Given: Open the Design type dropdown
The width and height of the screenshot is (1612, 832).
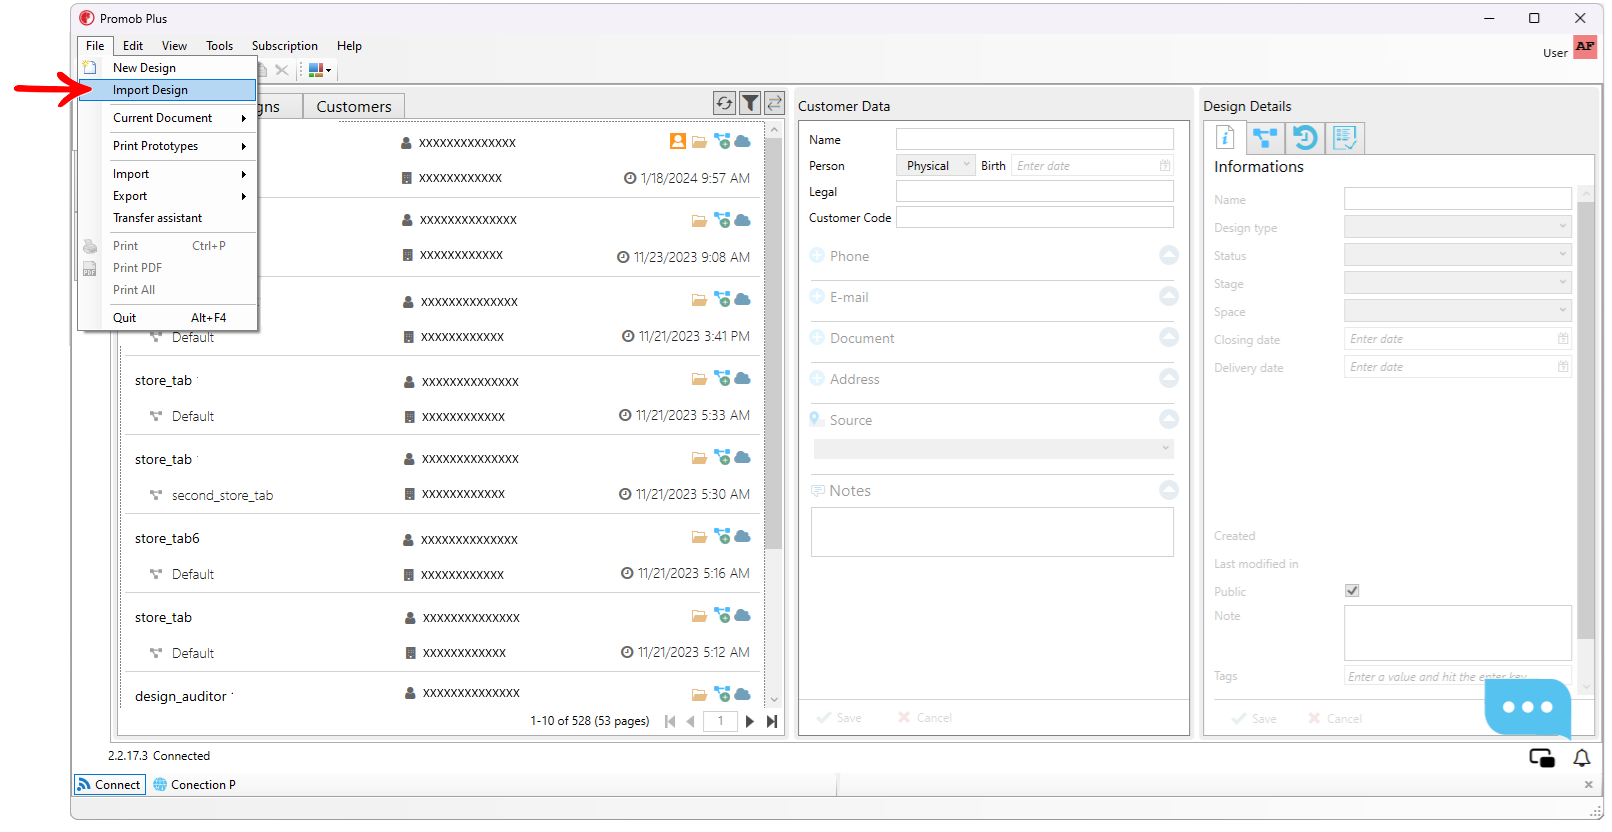Looking at the screenshot, I should (1458, 227).
